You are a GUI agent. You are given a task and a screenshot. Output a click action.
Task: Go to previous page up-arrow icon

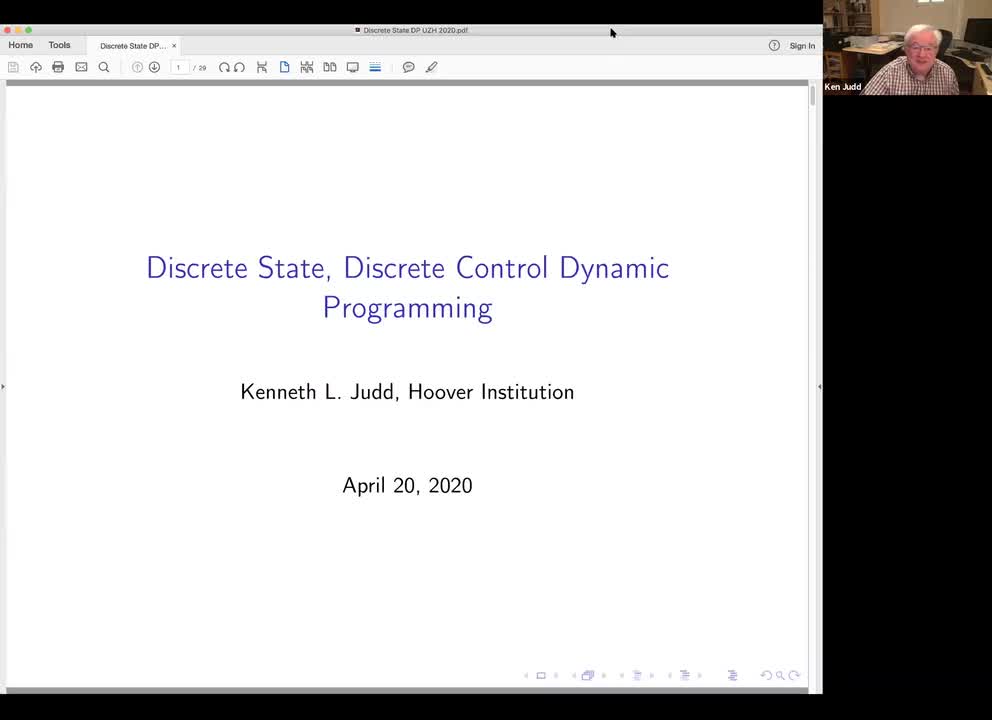(137, 67)
